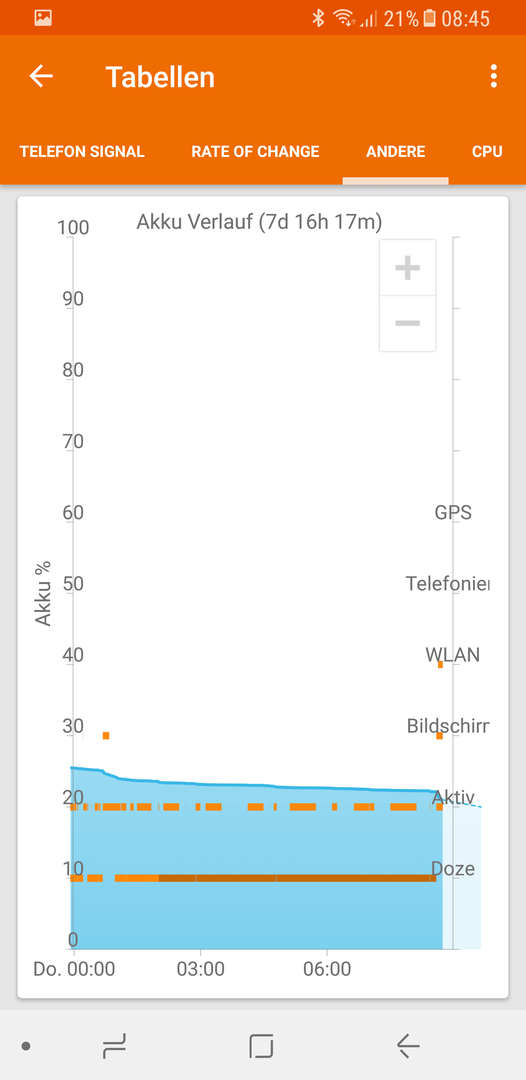Tap the battery indicator in status bar
The image size is (526, 1080).
[430, 19]
